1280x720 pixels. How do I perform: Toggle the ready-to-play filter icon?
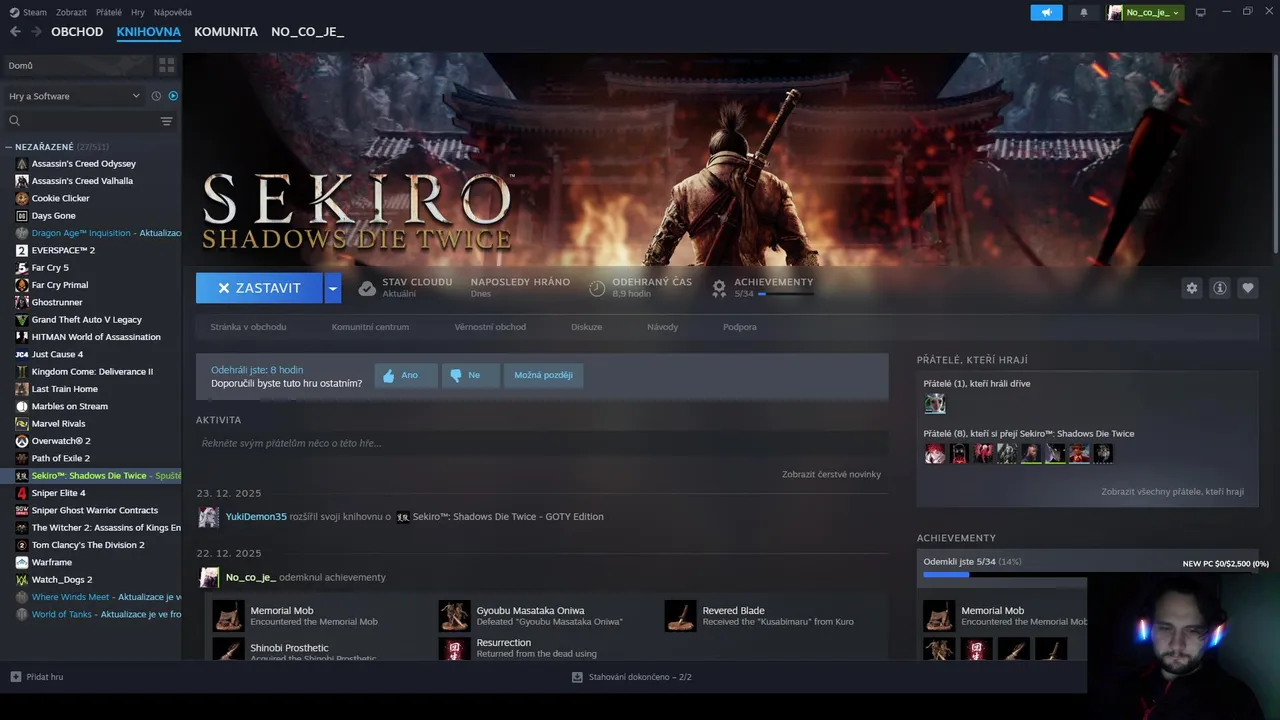coord(173,96)
